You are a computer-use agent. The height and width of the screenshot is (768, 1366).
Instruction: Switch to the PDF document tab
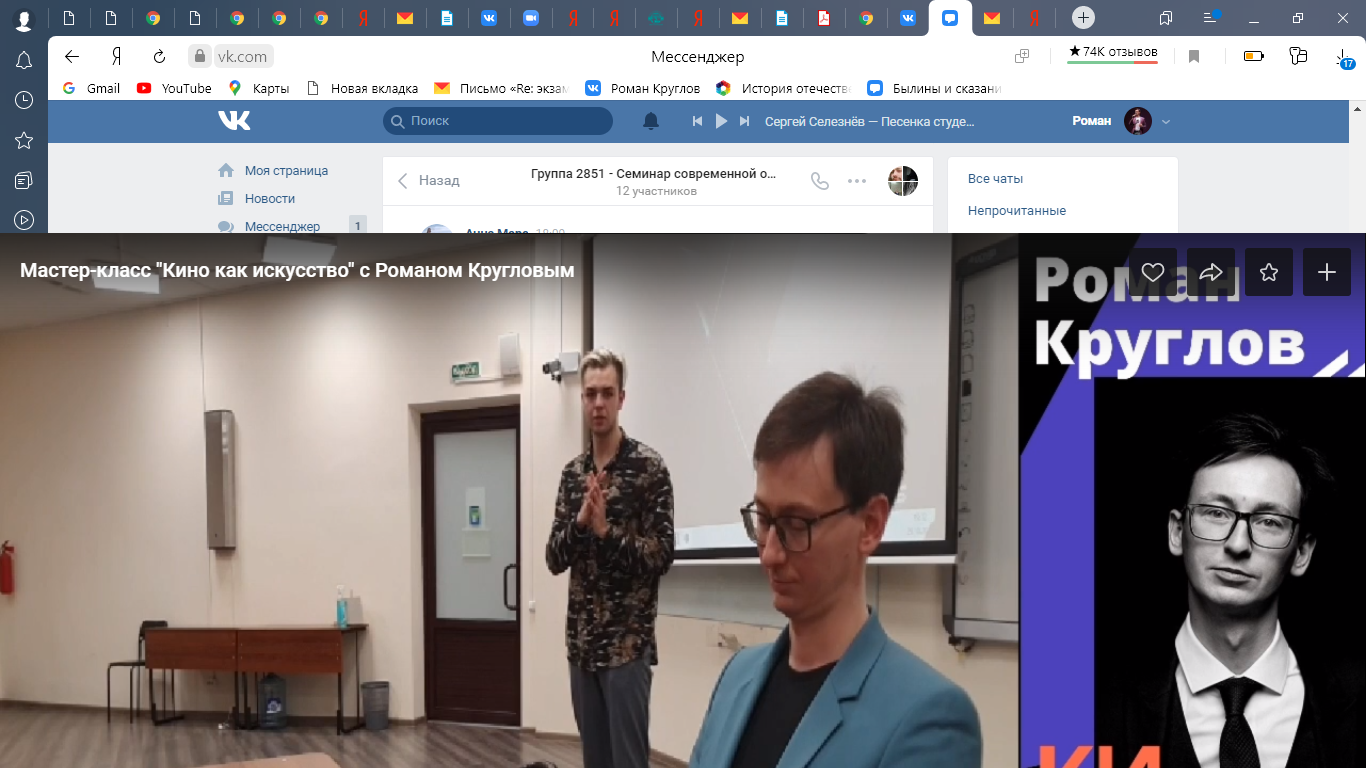[824, 18]
